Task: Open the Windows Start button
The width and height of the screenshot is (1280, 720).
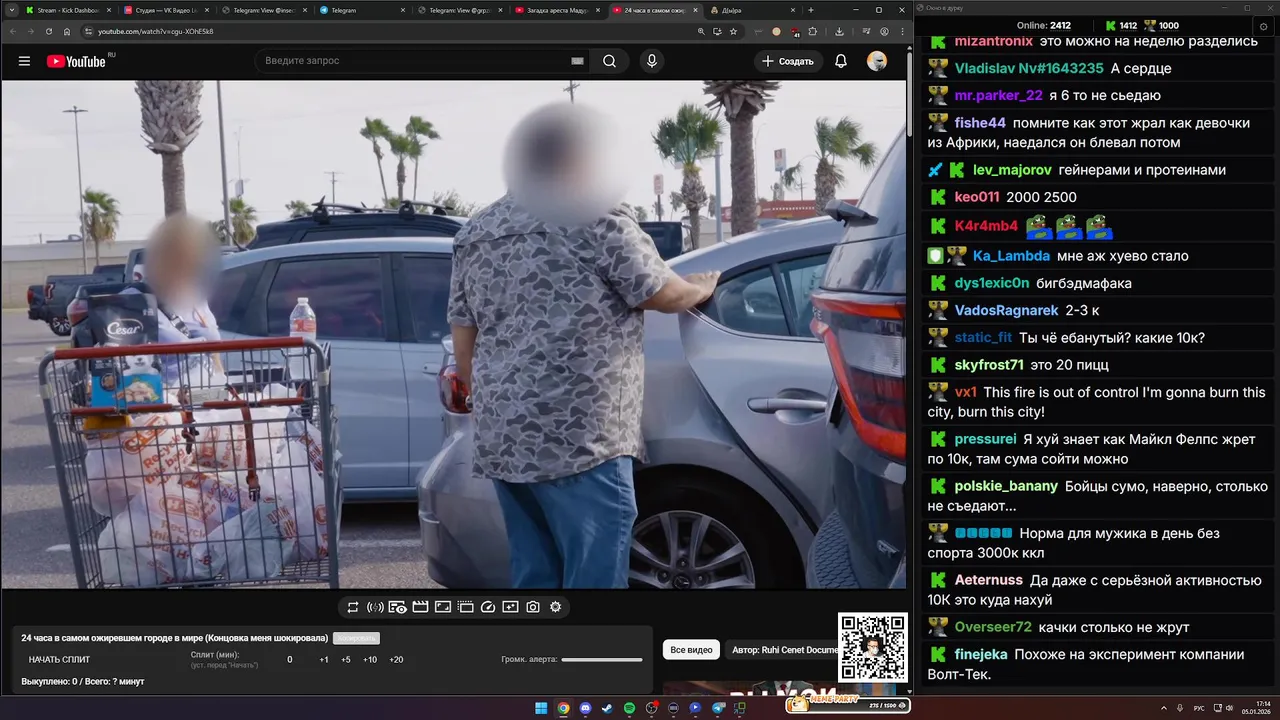Action: (541, 708)
